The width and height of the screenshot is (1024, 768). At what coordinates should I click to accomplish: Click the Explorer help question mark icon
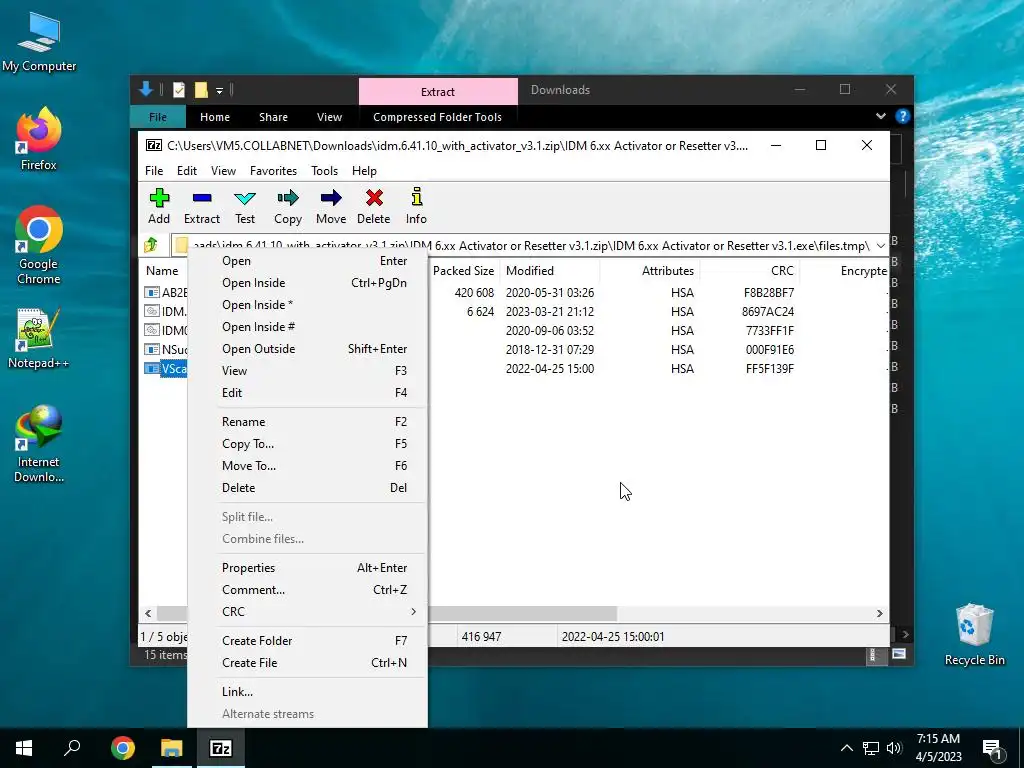[903, 116]
